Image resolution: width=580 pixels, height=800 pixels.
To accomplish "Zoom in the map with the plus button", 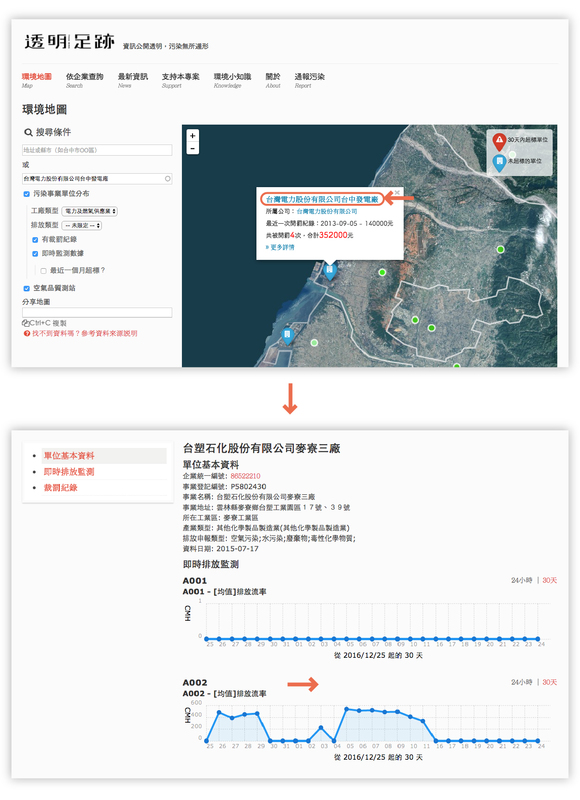I will (192, 136).
